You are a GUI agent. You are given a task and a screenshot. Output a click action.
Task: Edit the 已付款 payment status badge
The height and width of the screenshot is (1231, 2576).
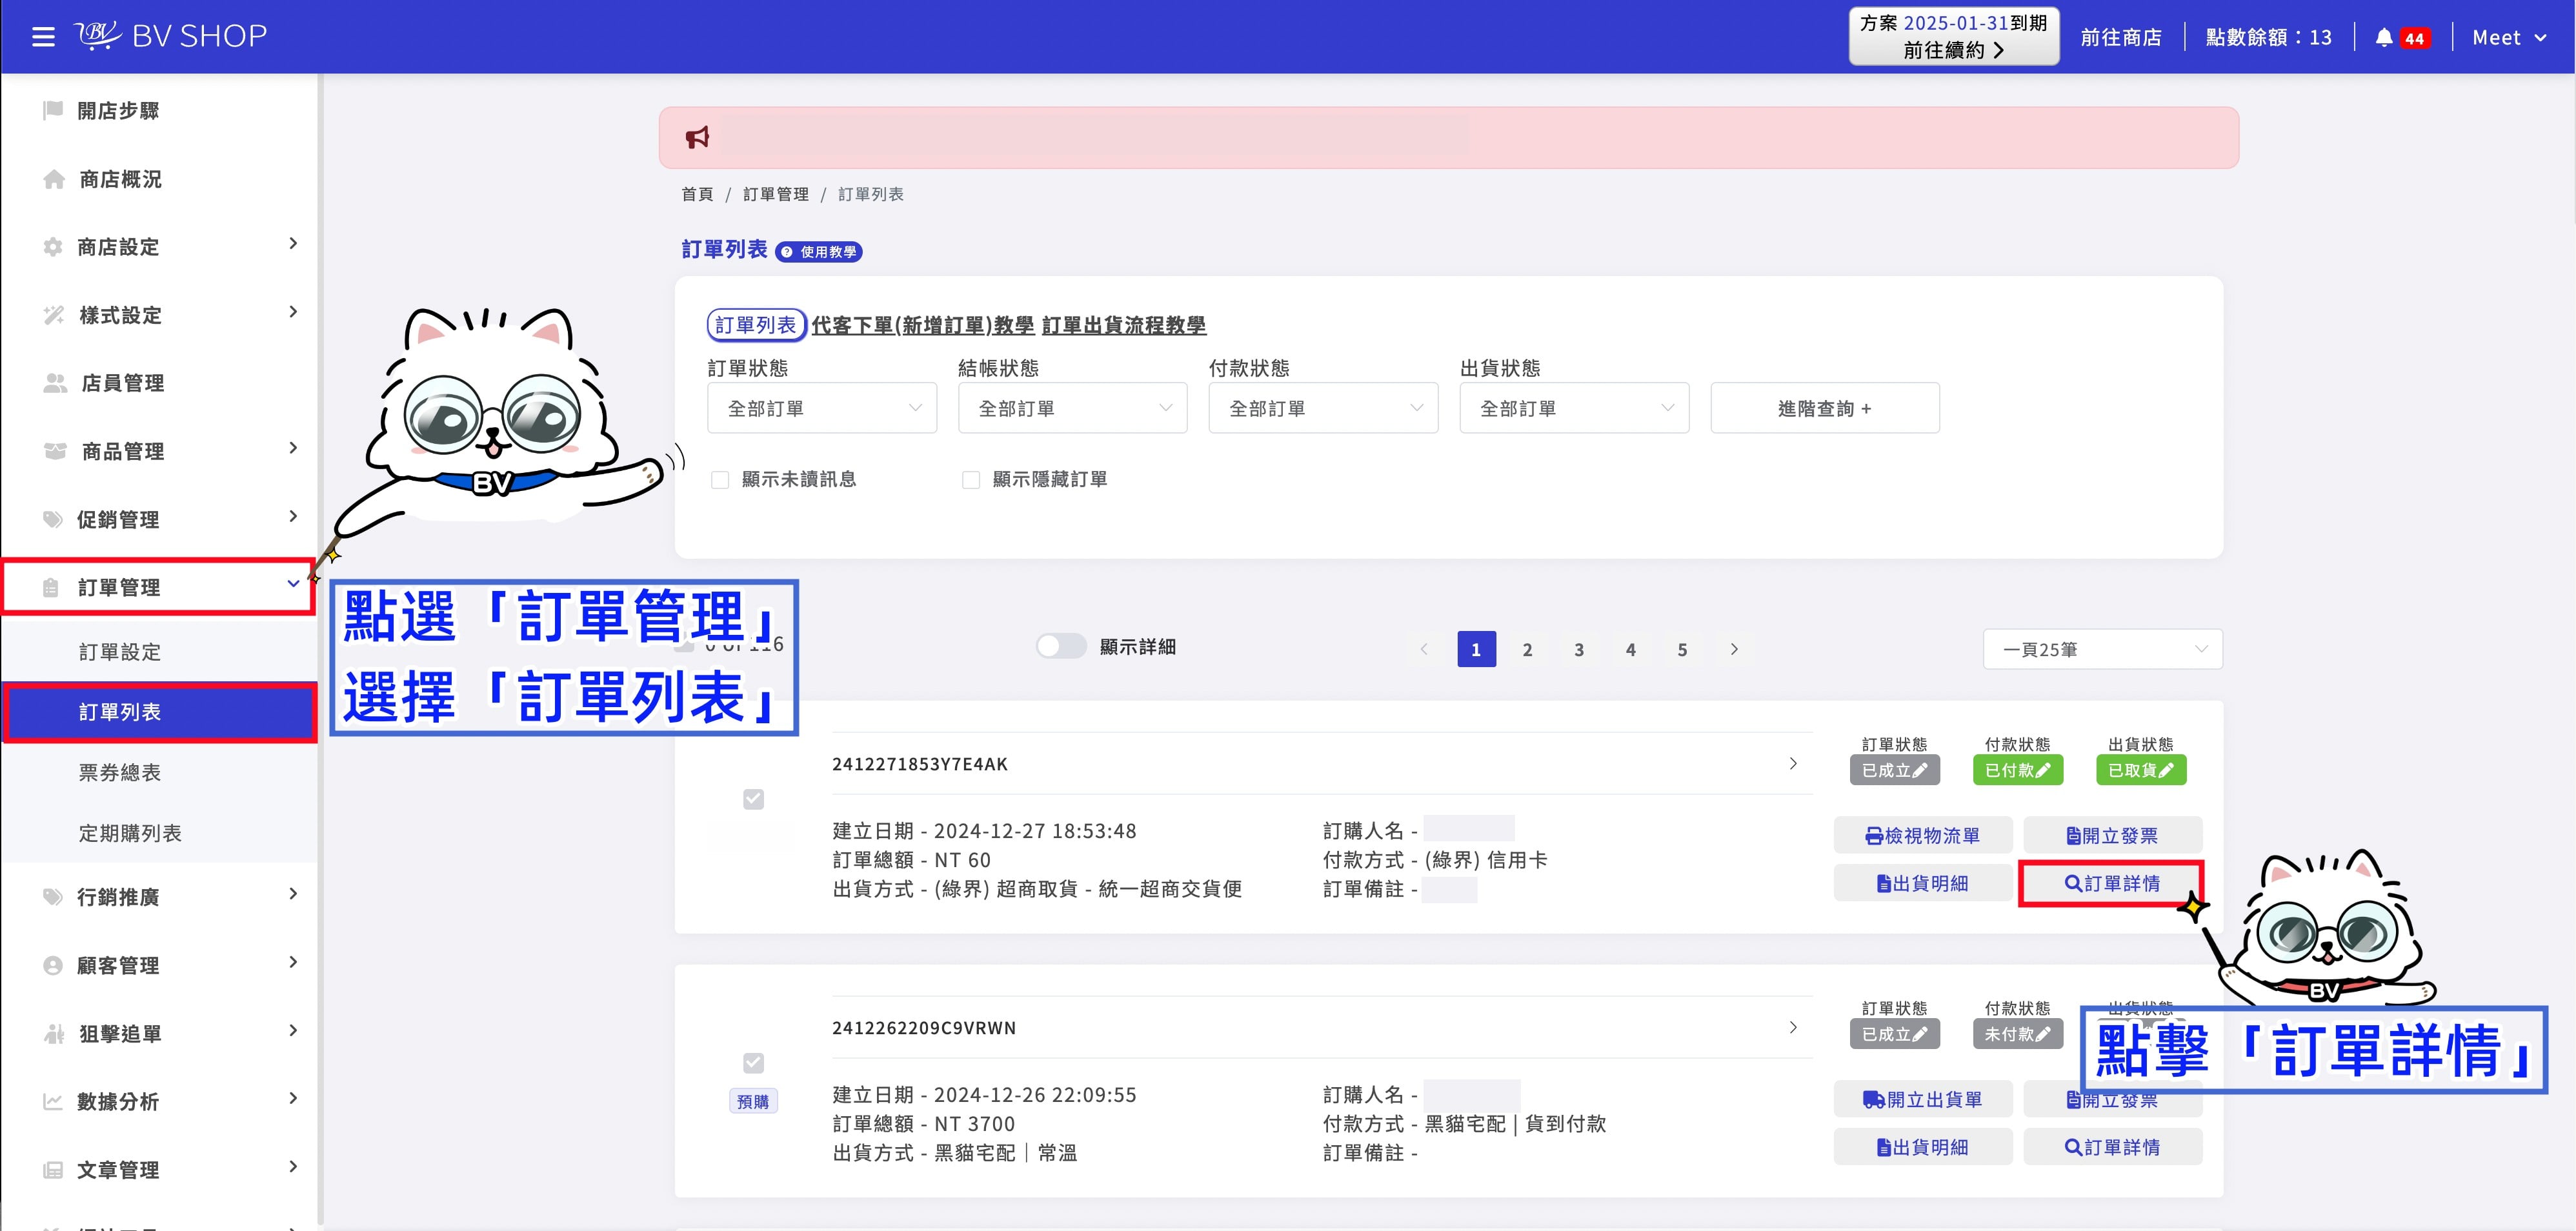pos(2017,770)
